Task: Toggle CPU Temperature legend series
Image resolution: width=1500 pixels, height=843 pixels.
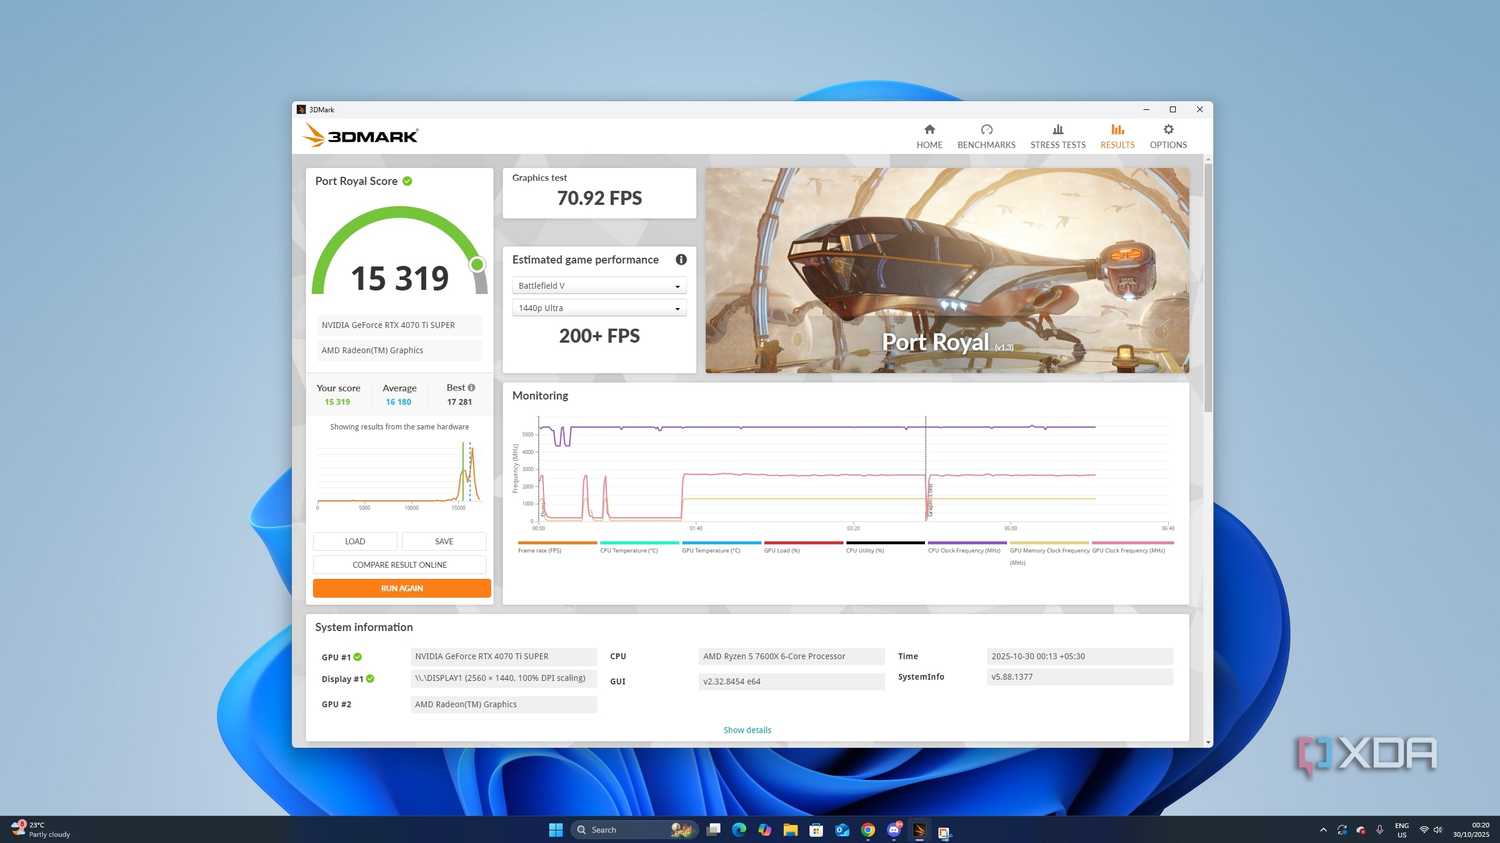Action: coord(640,547)
